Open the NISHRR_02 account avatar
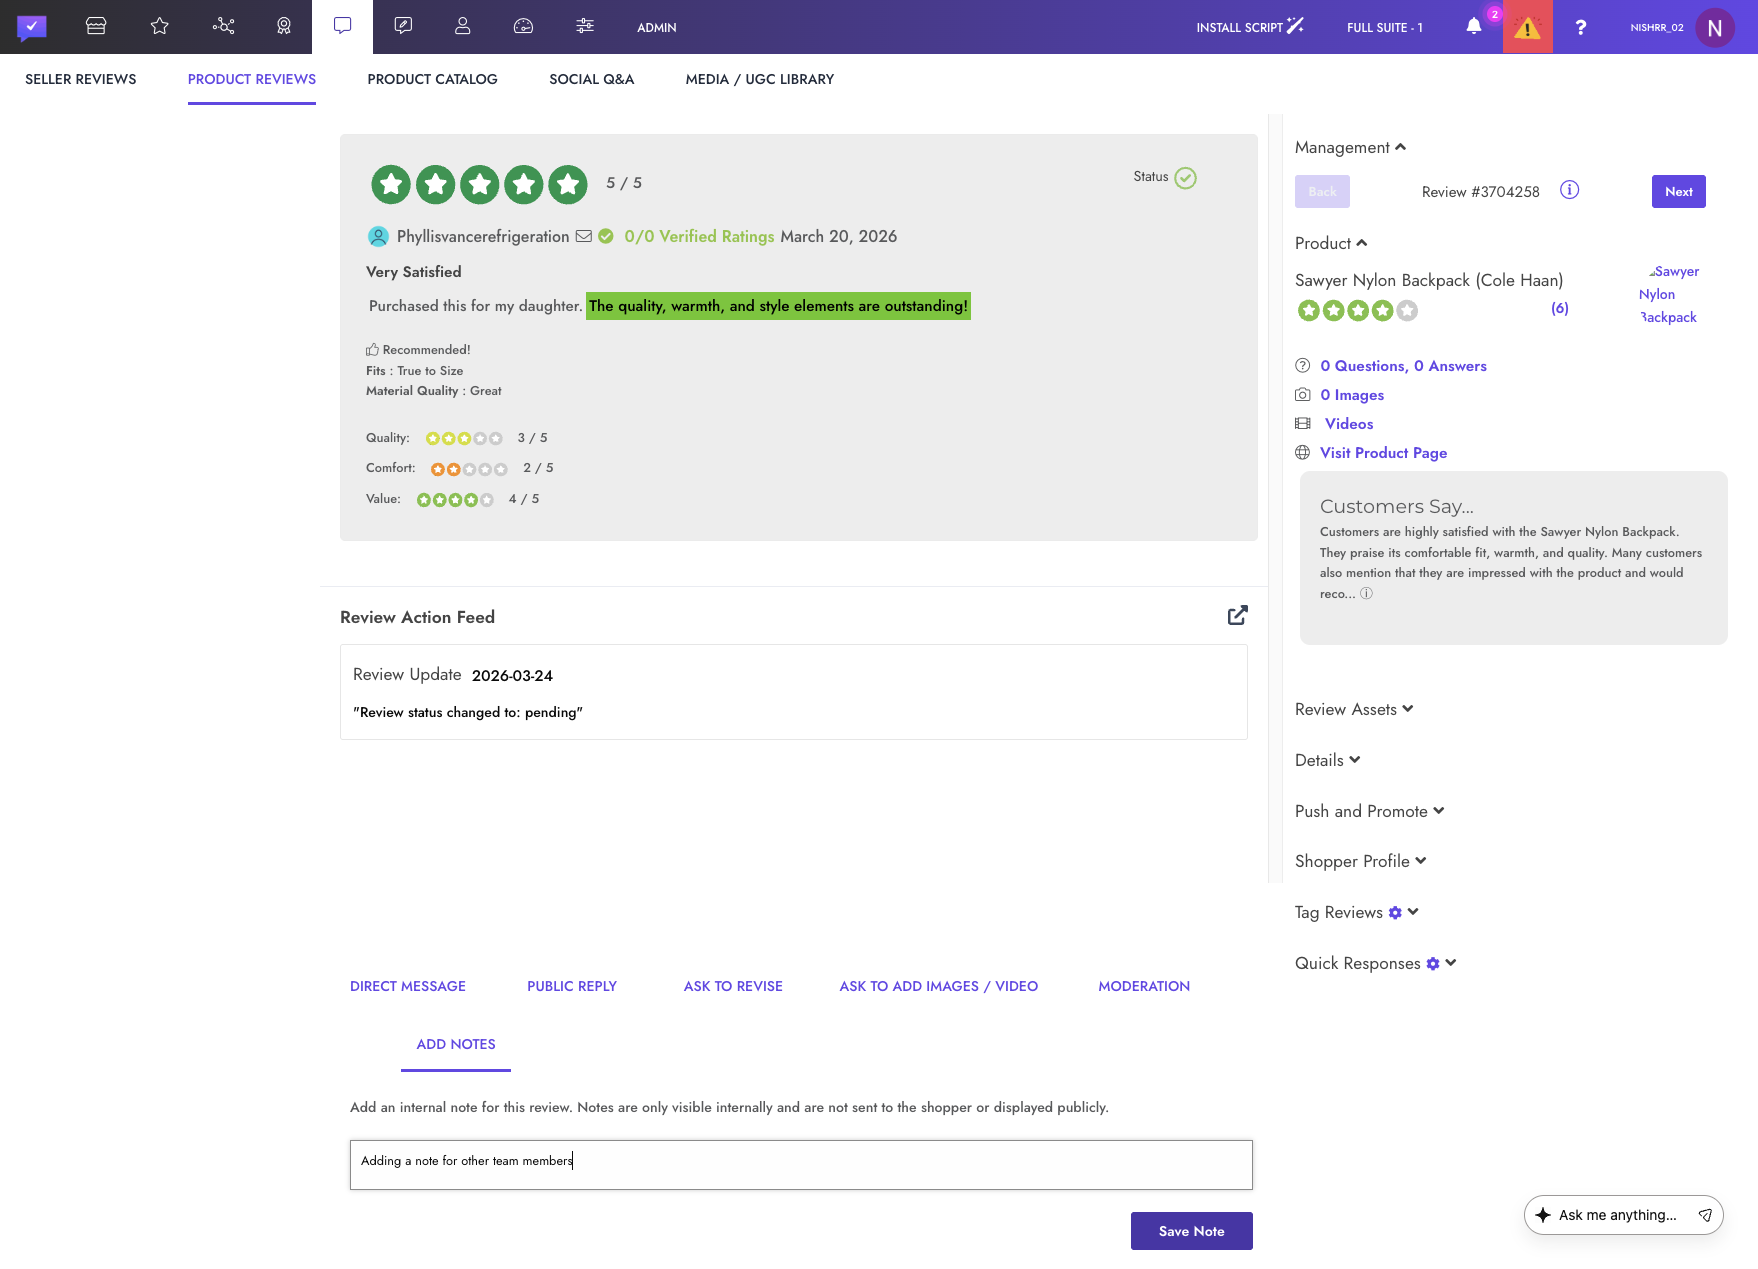 pos(1715,28)
